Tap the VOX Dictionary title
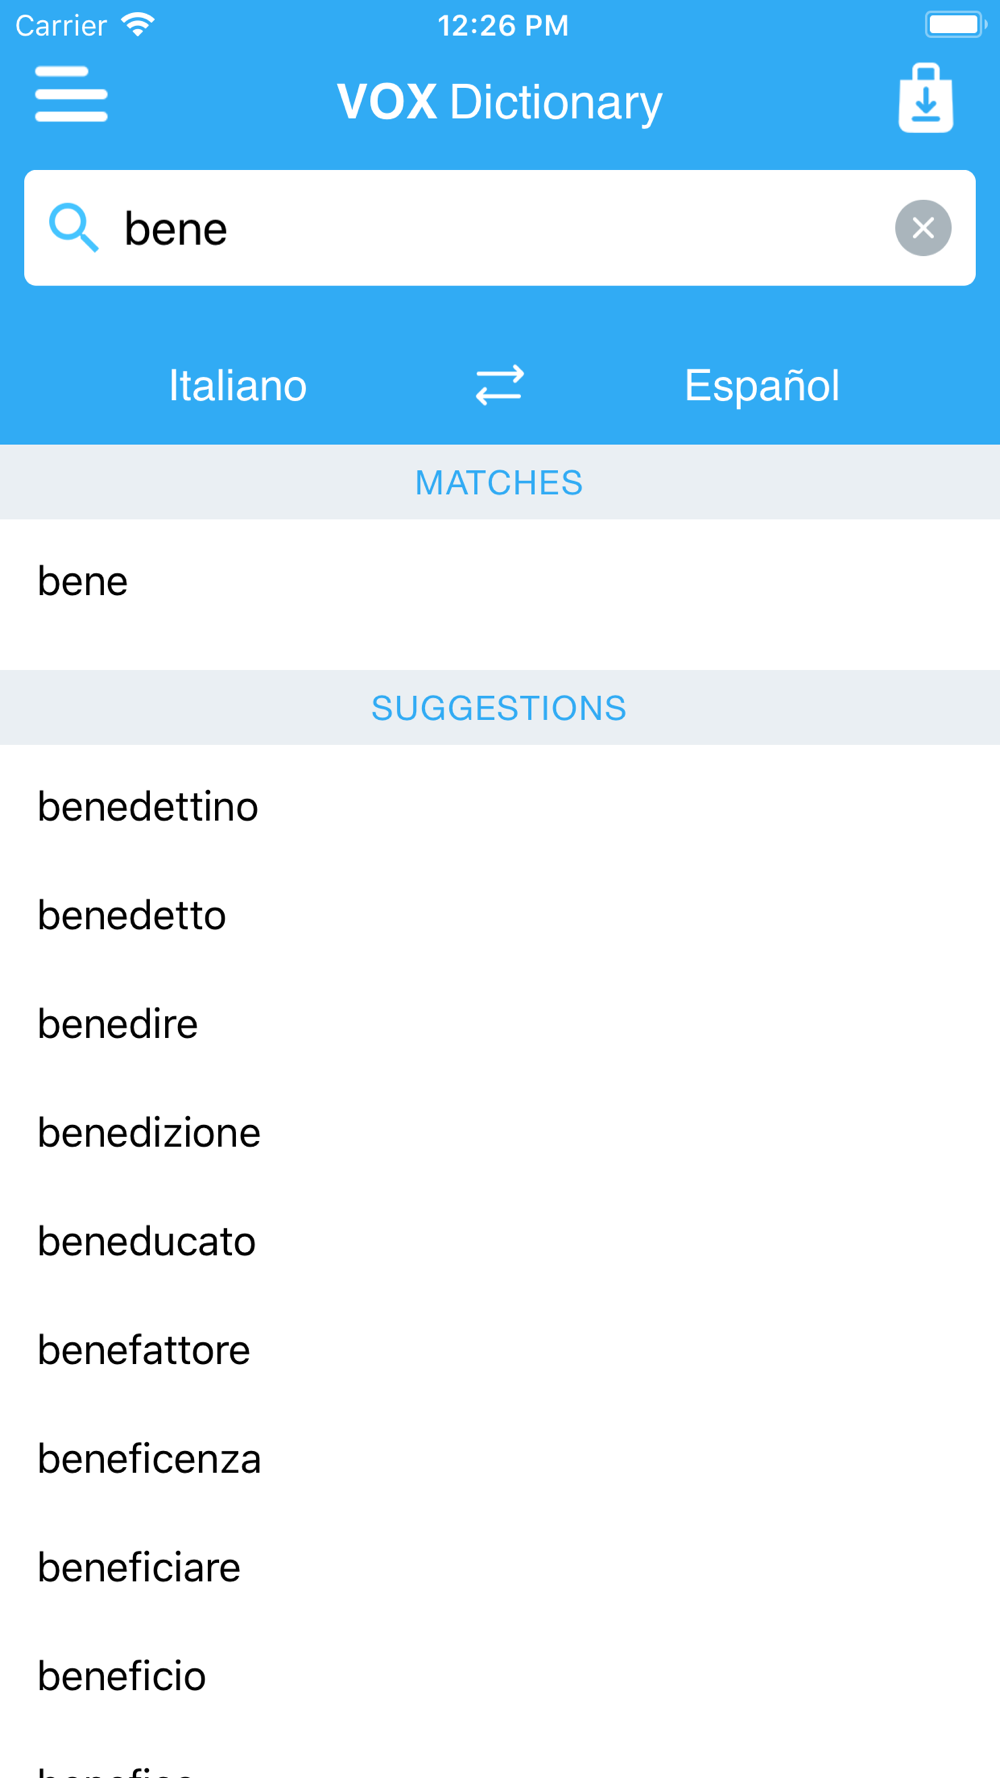 pyautogui.click(x=499, y=102)
